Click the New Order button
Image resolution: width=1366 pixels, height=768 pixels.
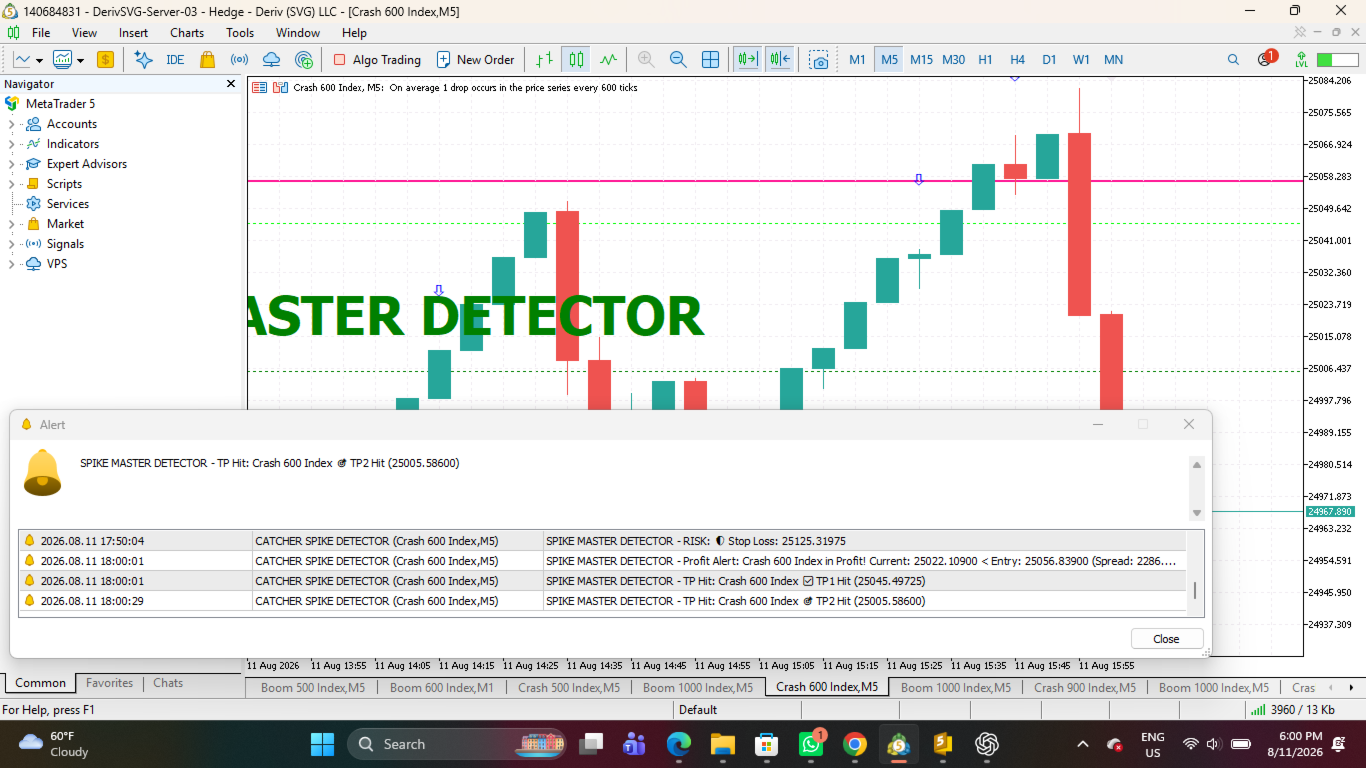click(476, 60)
